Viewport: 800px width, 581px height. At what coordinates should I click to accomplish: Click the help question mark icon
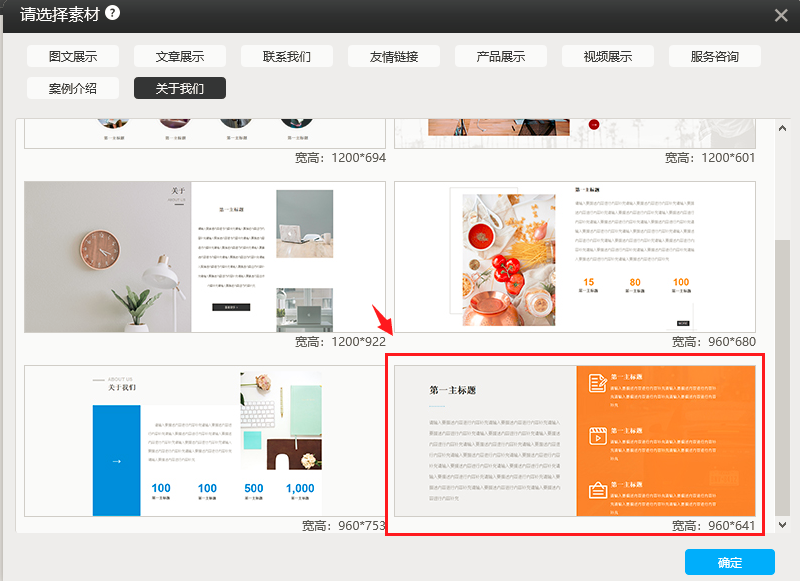pyautogui.click(x=113, y=13)
